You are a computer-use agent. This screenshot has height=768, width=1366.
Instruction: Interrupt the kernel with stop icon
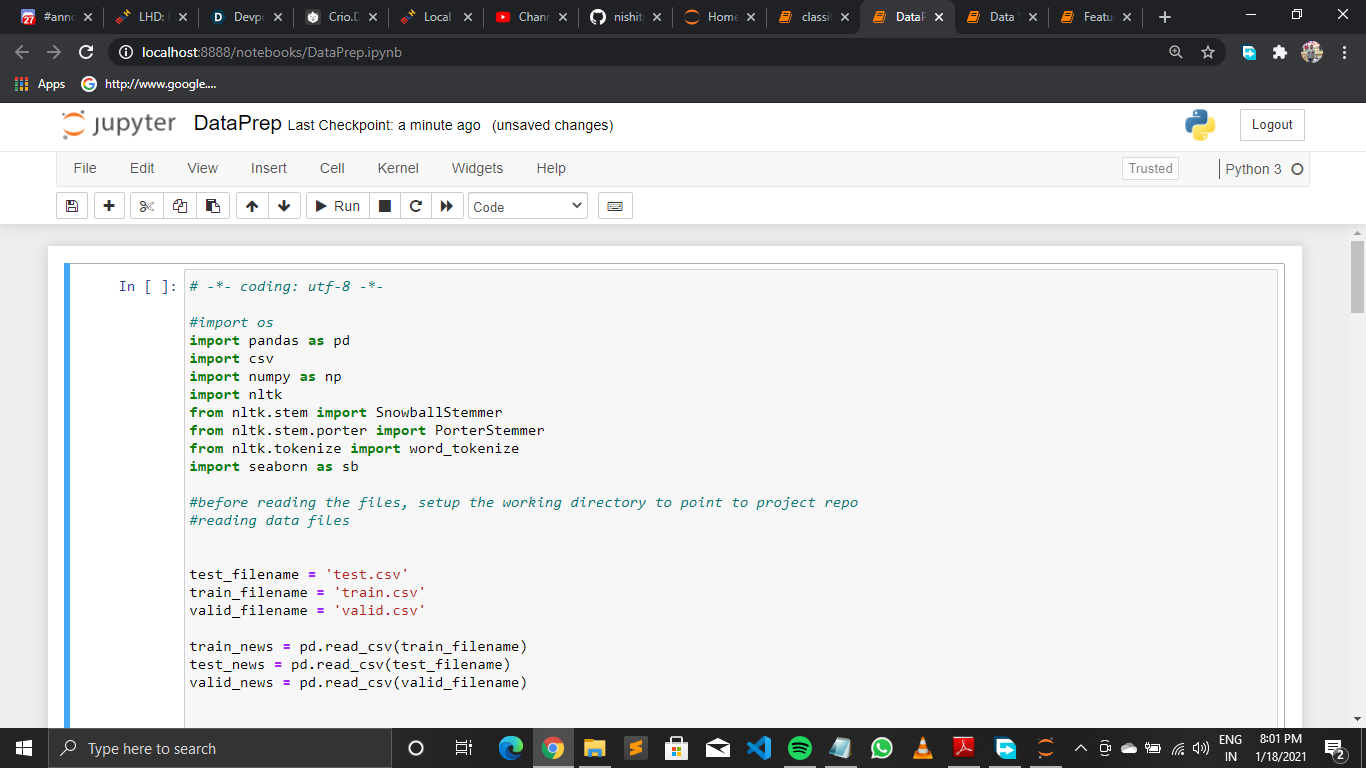(x=384, y=206)
